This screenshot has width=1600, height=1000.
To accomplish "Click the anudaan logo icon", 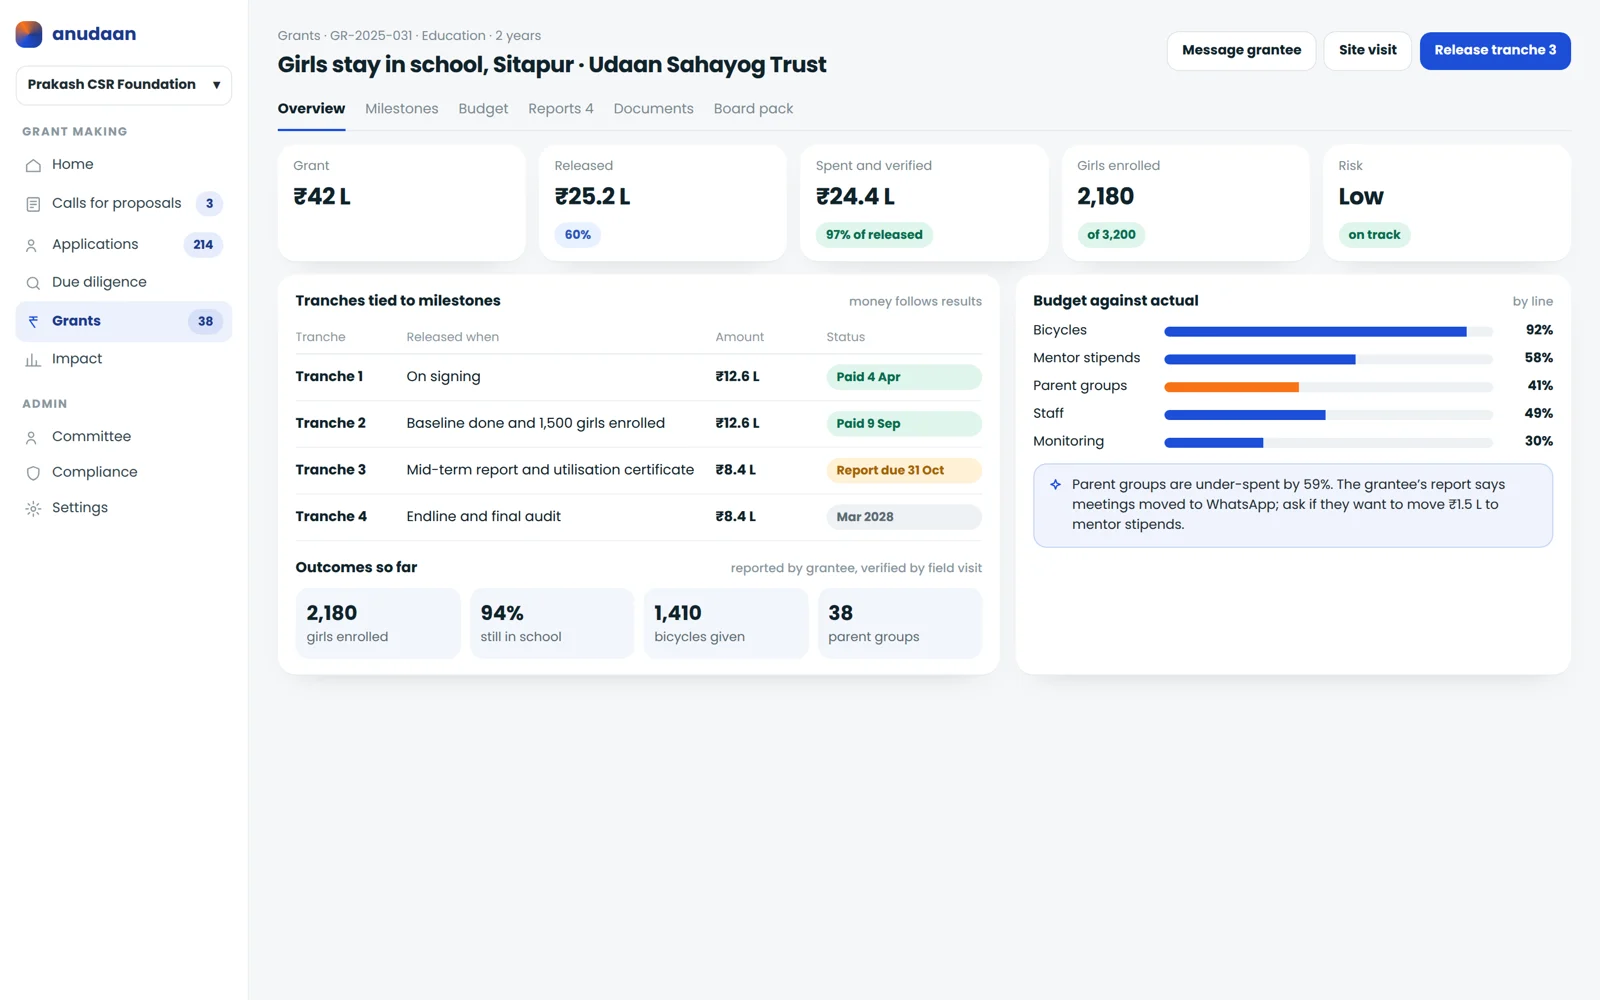I will pos(29,34).
